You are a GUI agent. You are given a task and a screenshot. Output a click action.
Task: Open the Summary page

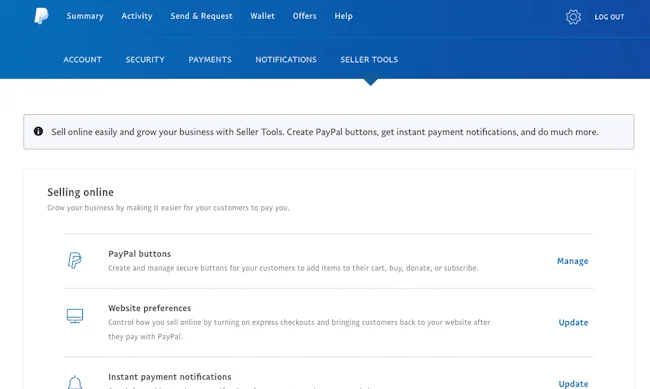(x=85, y=16)
